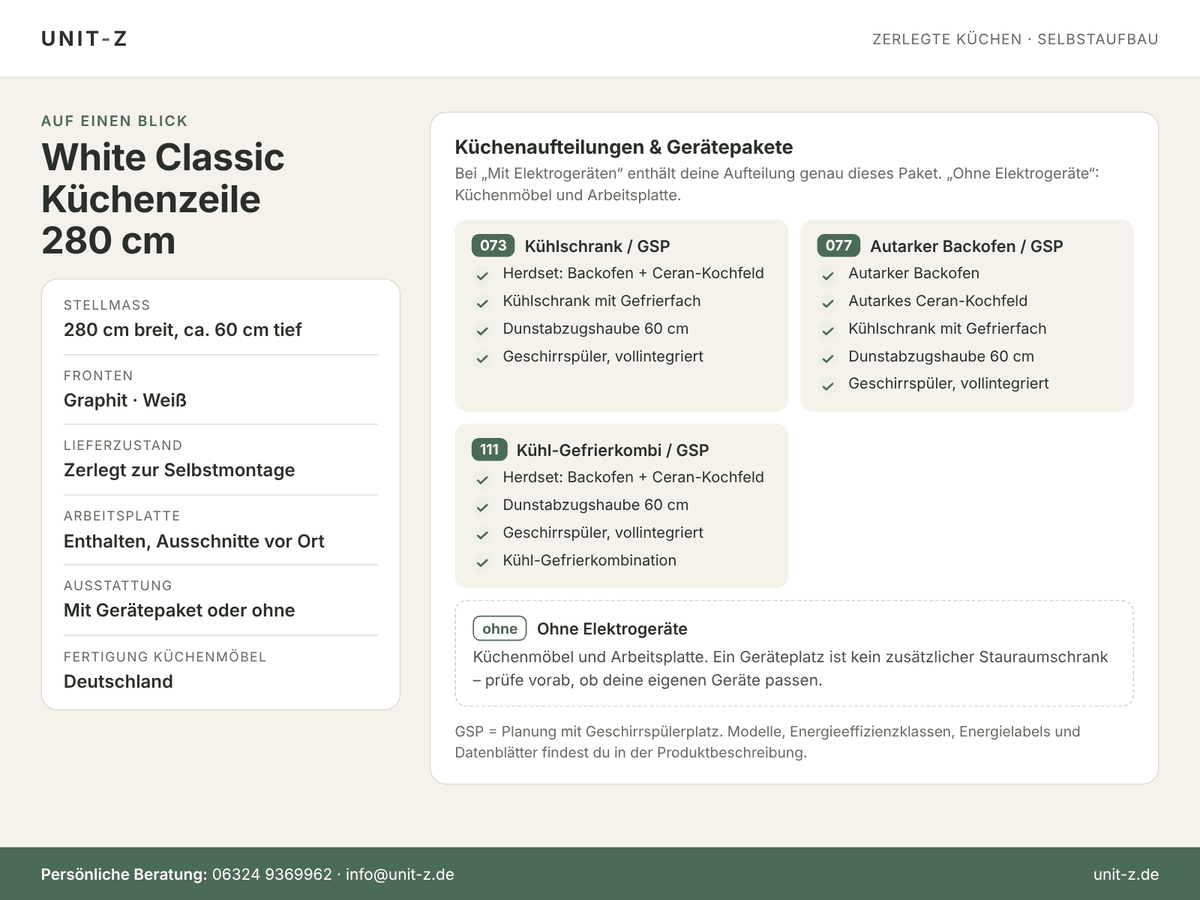Screen dimensions: 1200x900
Task: Select the heading 'Kühlschrank / GSP'
Action: pyautogui.click(x=597, y=246)
